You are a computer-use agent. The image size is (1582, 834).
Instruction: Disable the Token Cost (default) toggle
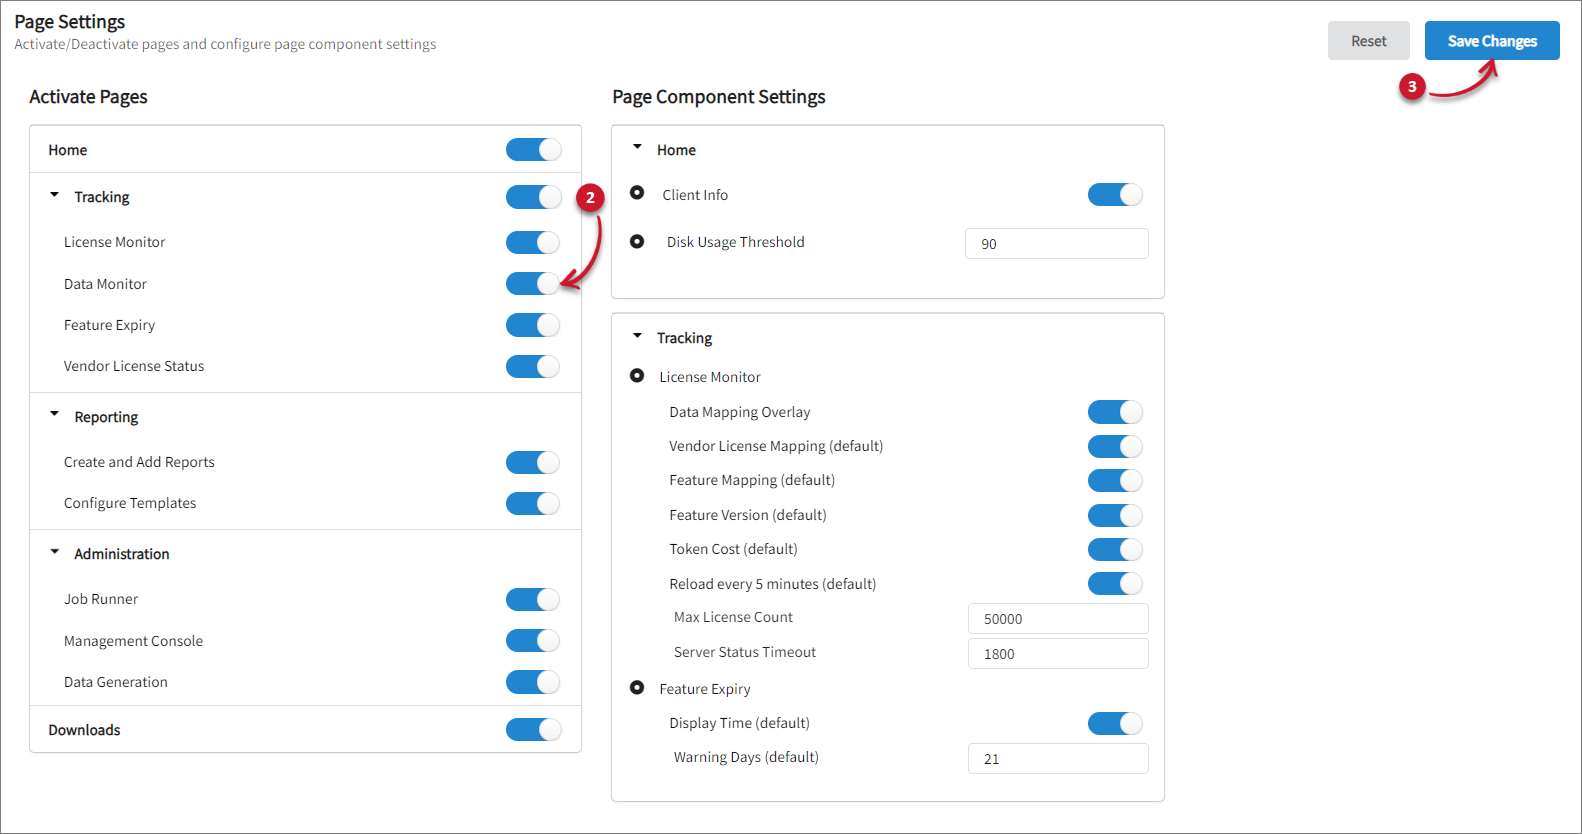(x=1115, y=549)
